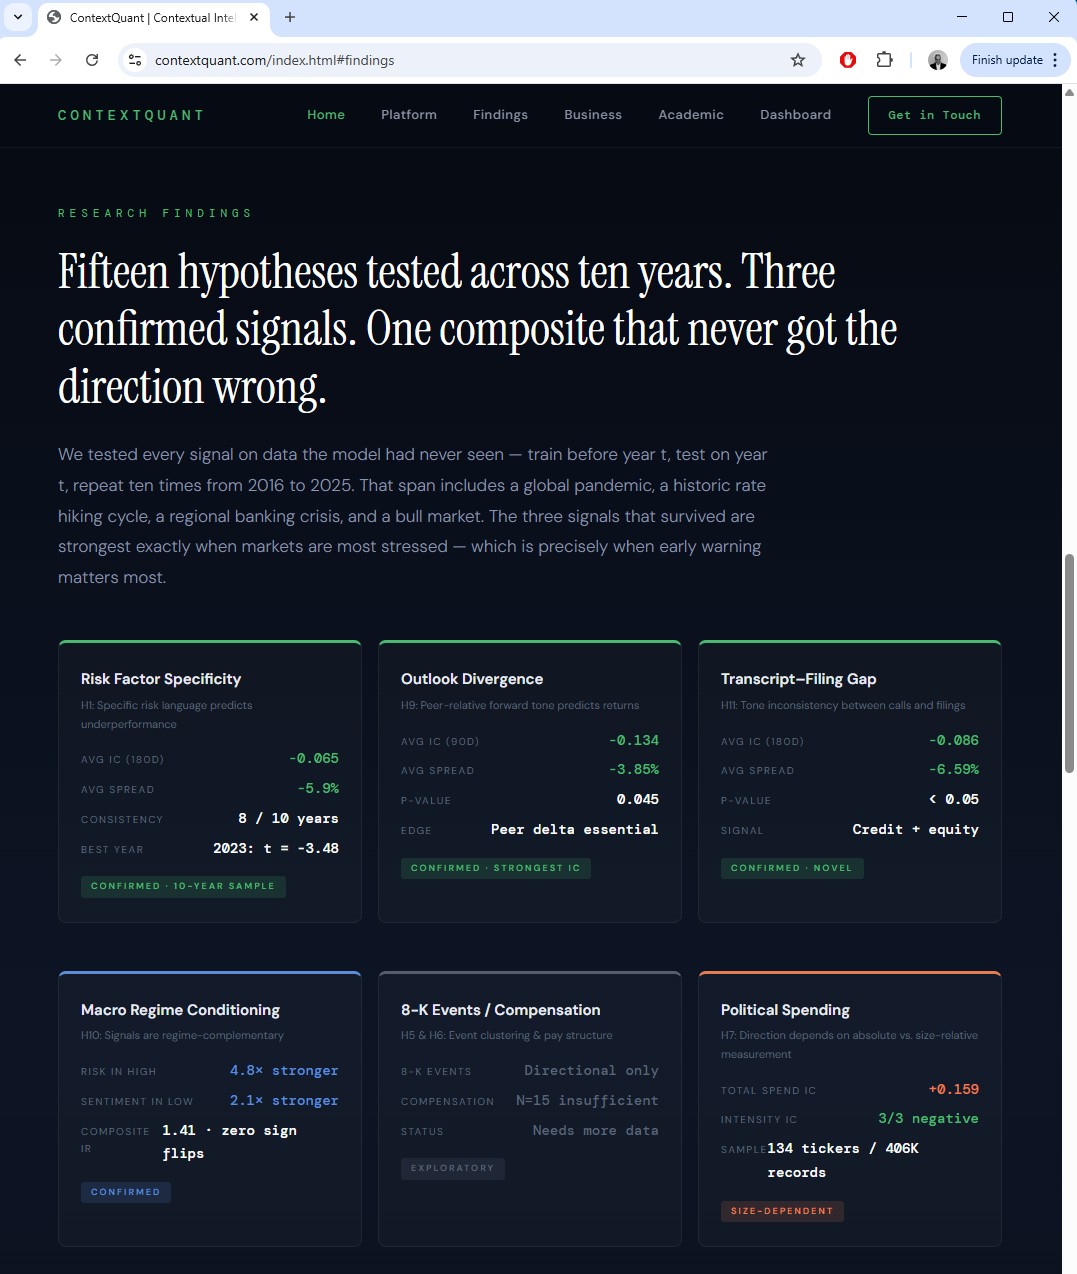Click inside the browser address bar
This screenshot has height=1274, width=1077.
(x=400, y=60)
